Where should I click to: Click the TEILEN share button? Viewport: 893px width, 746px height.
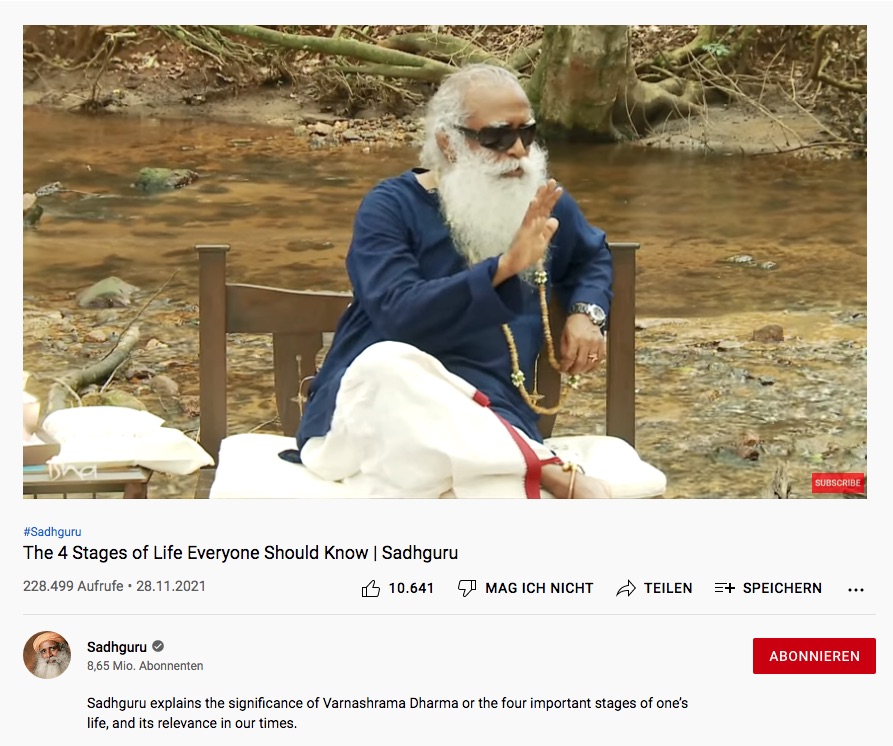point(654,588)
